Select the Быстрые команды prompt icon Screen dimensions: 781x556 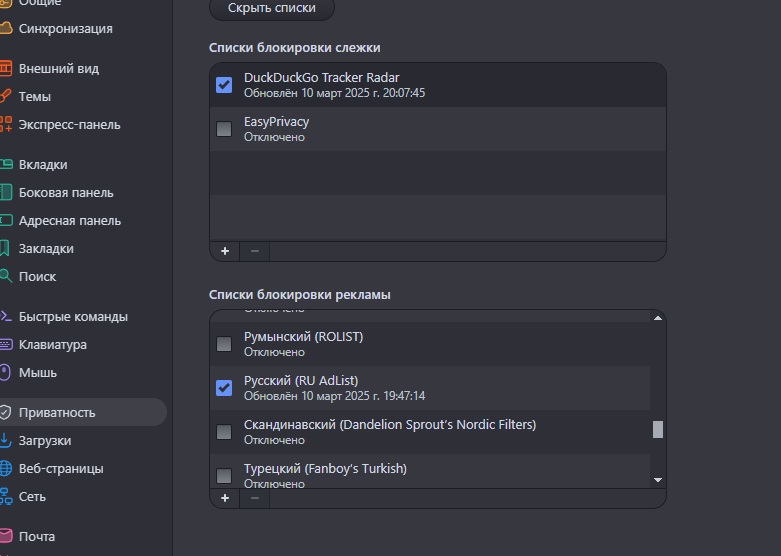[x=5, y=316]
